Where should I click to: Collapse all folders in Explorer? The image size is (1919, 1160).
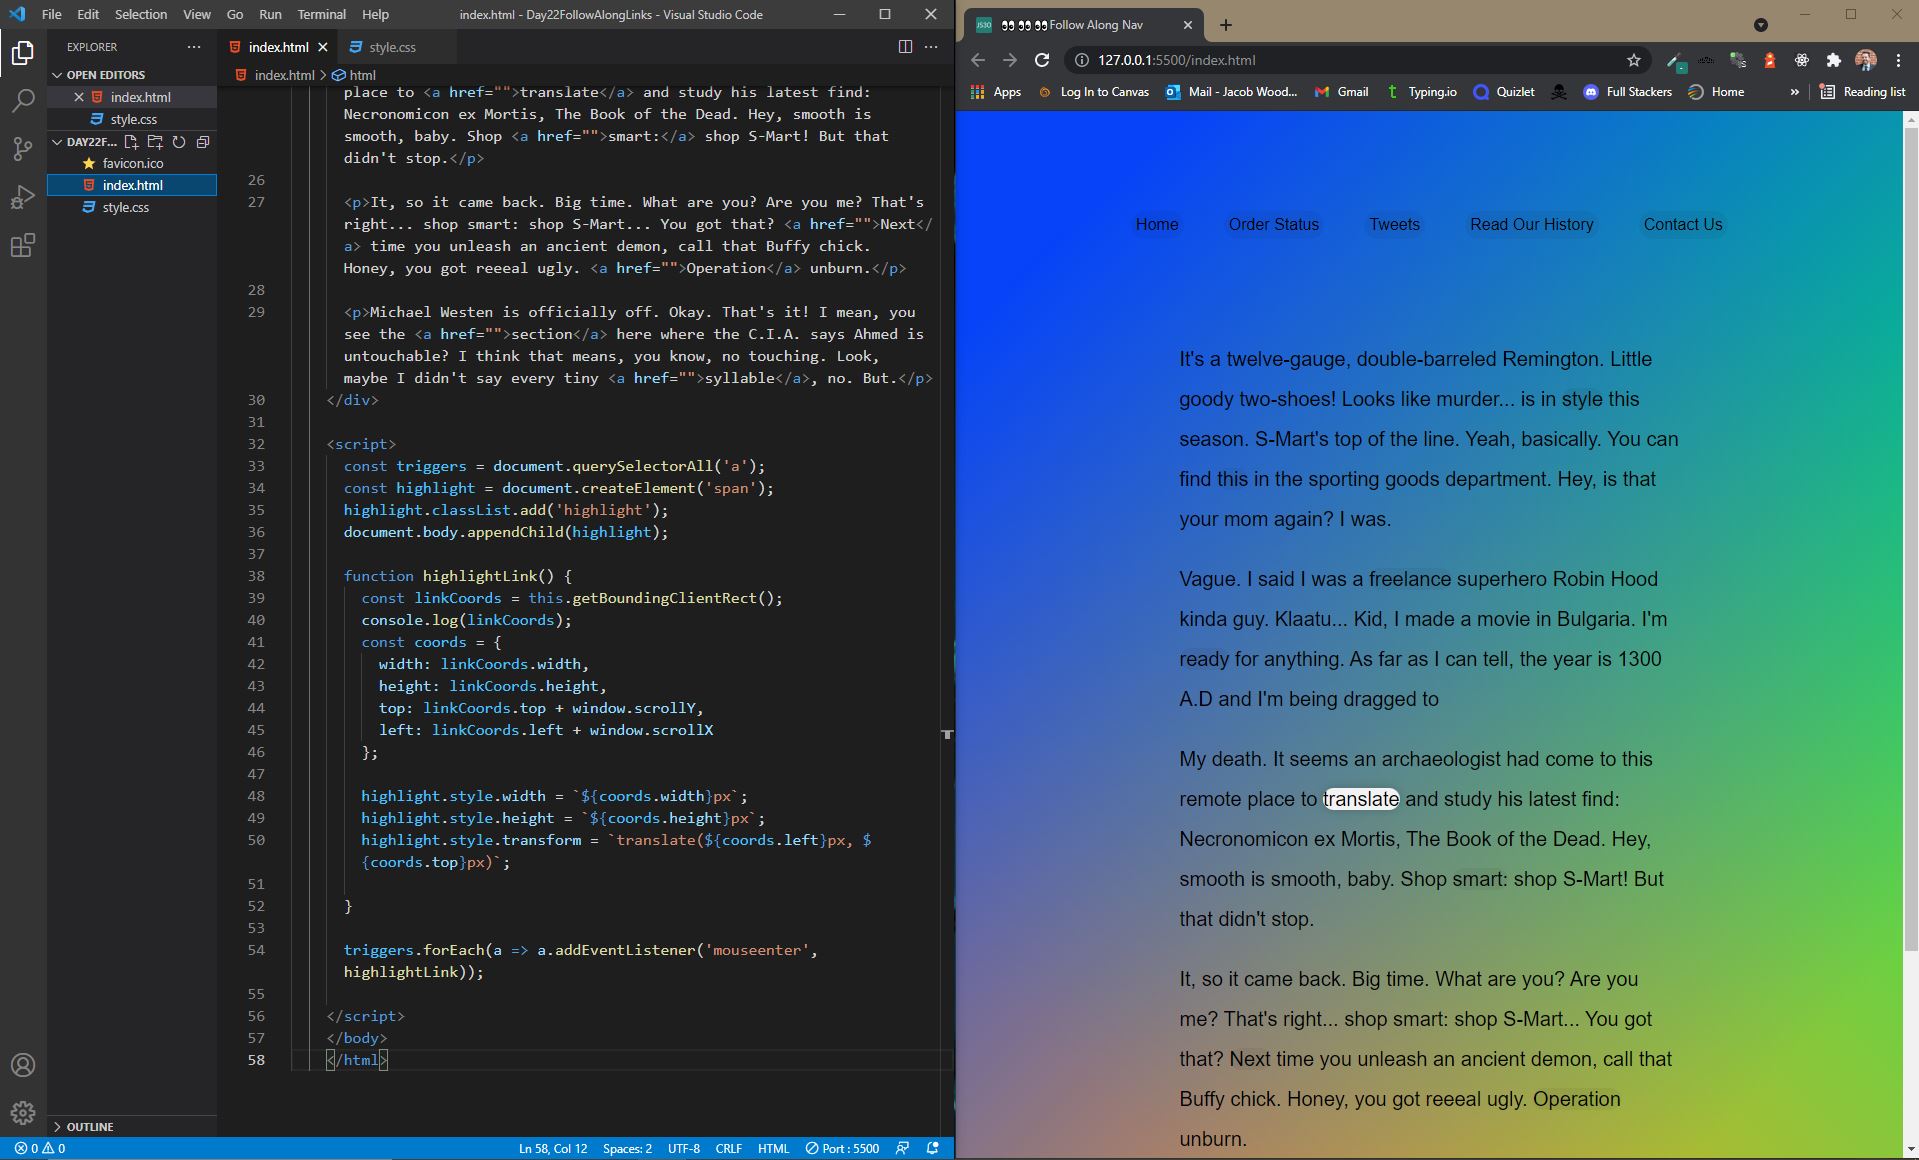pyautogui.click(x=203, y=142)
